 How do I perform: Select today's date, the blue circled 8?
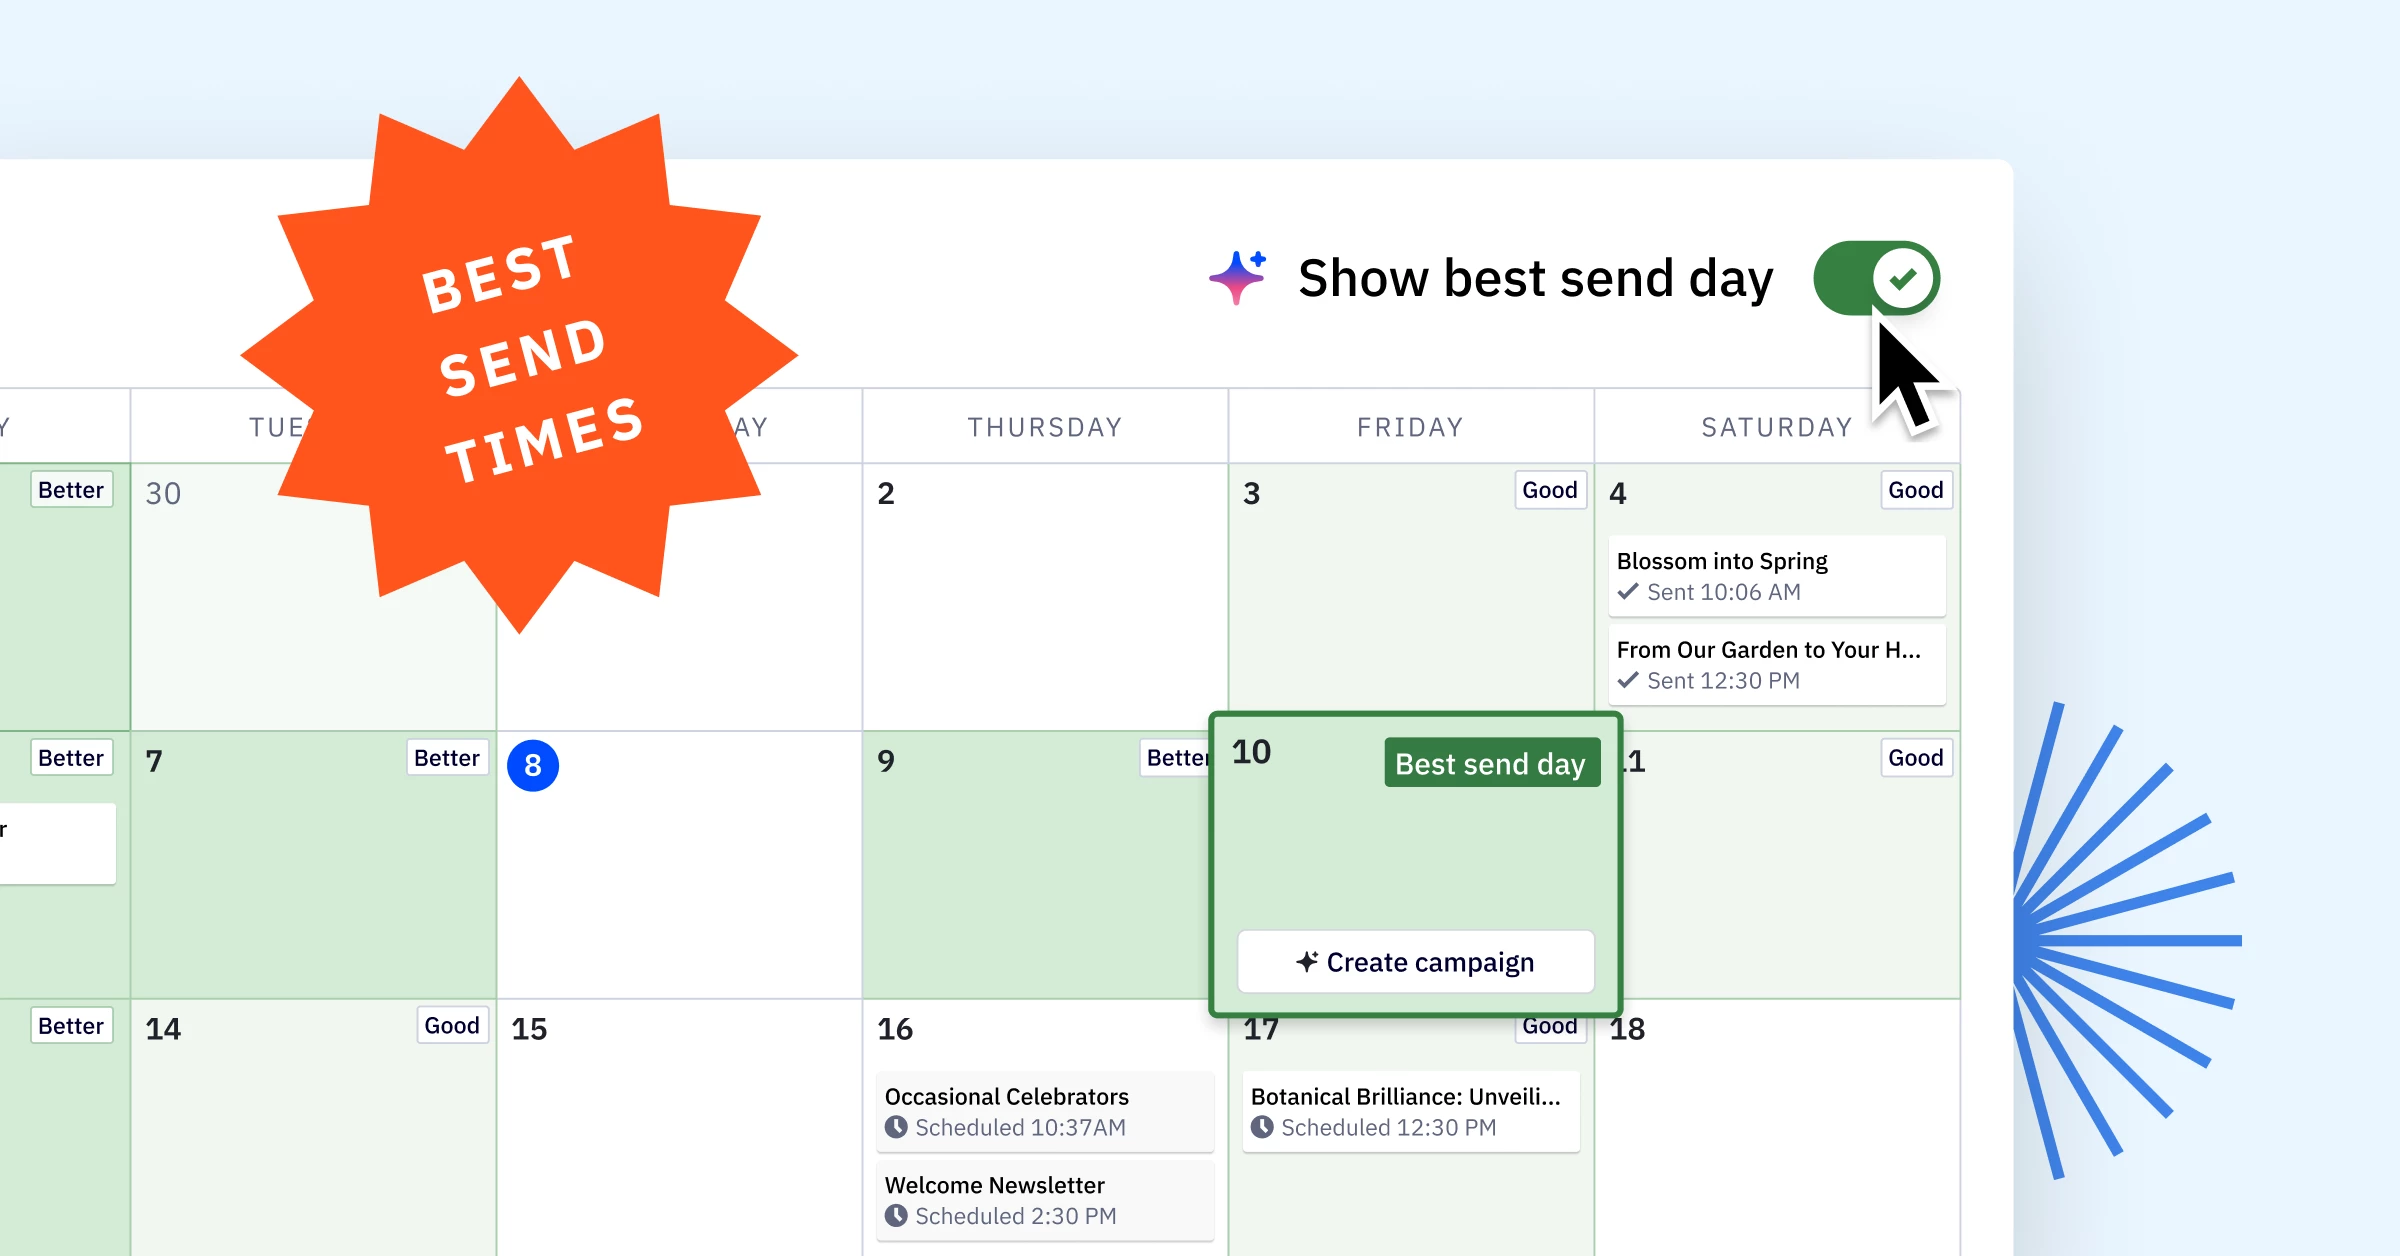533,766
